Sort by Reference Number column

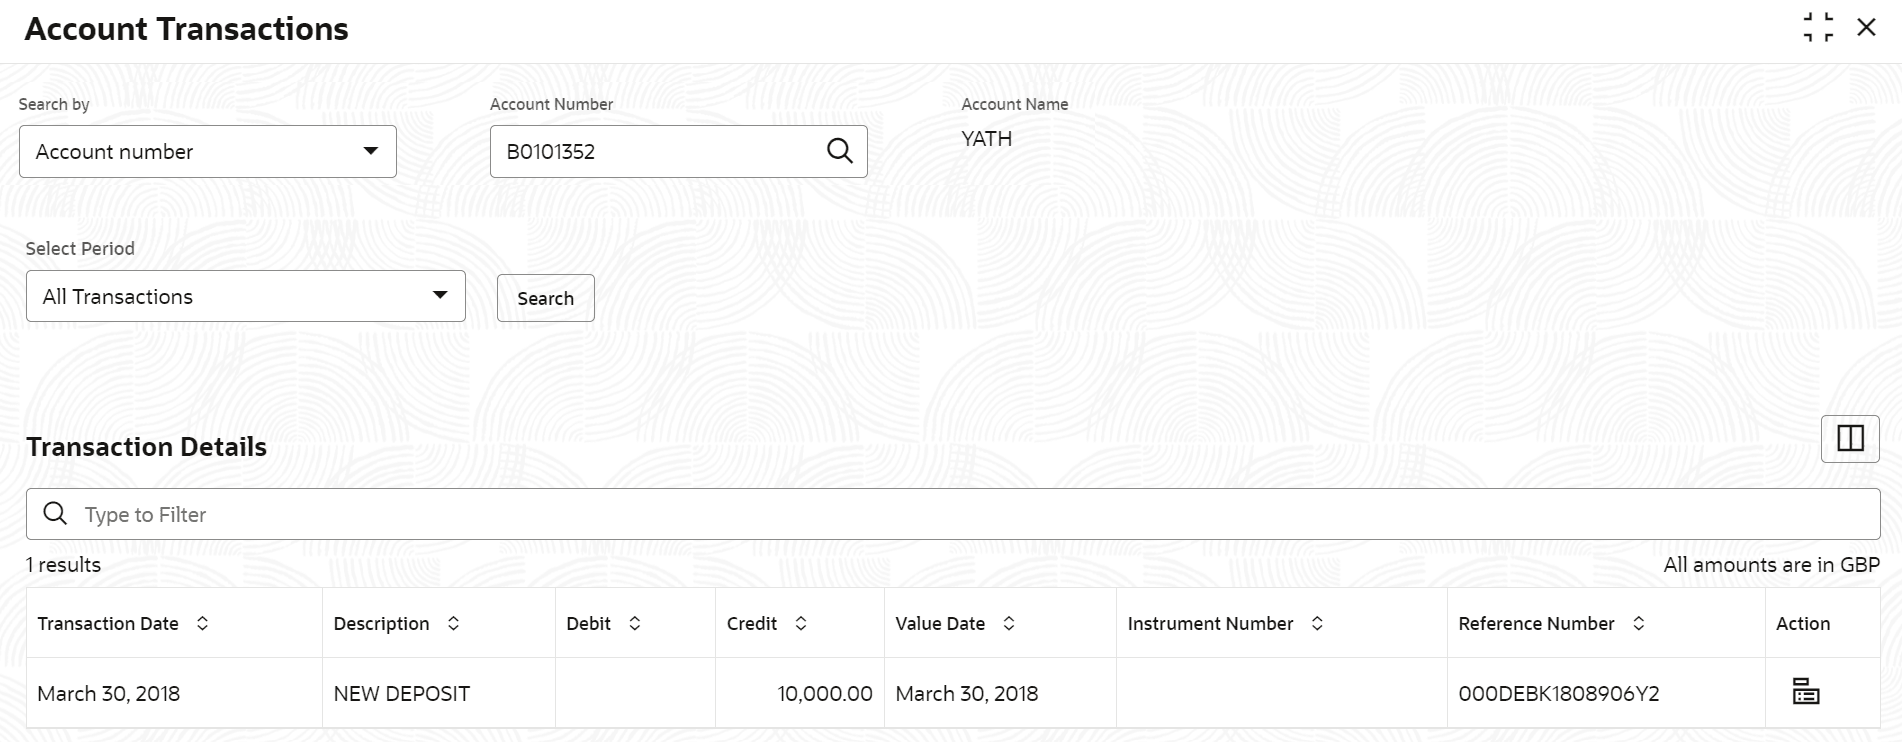pos(1638,624)
